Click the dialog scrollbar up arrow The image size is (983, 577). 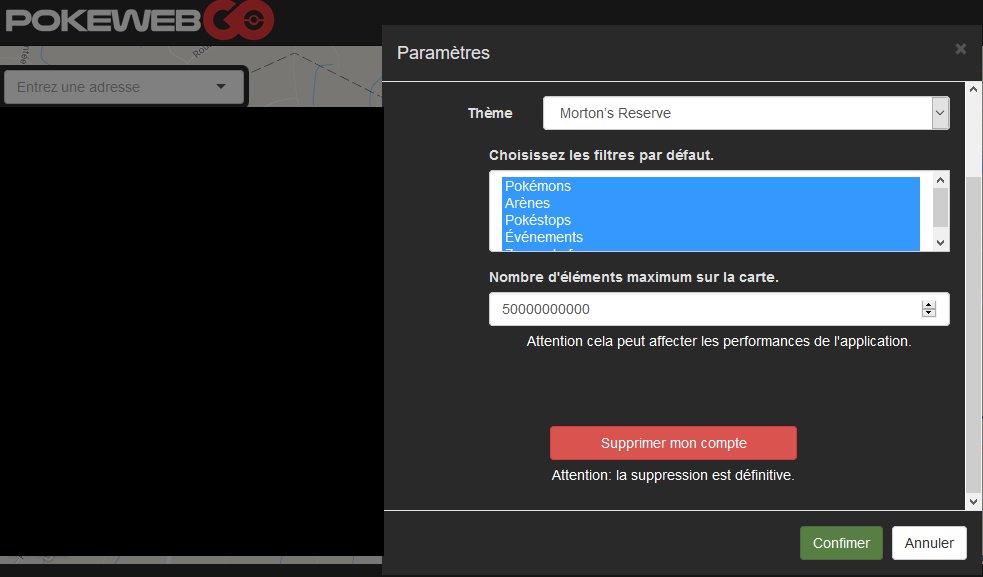click(x=974, y=89)
